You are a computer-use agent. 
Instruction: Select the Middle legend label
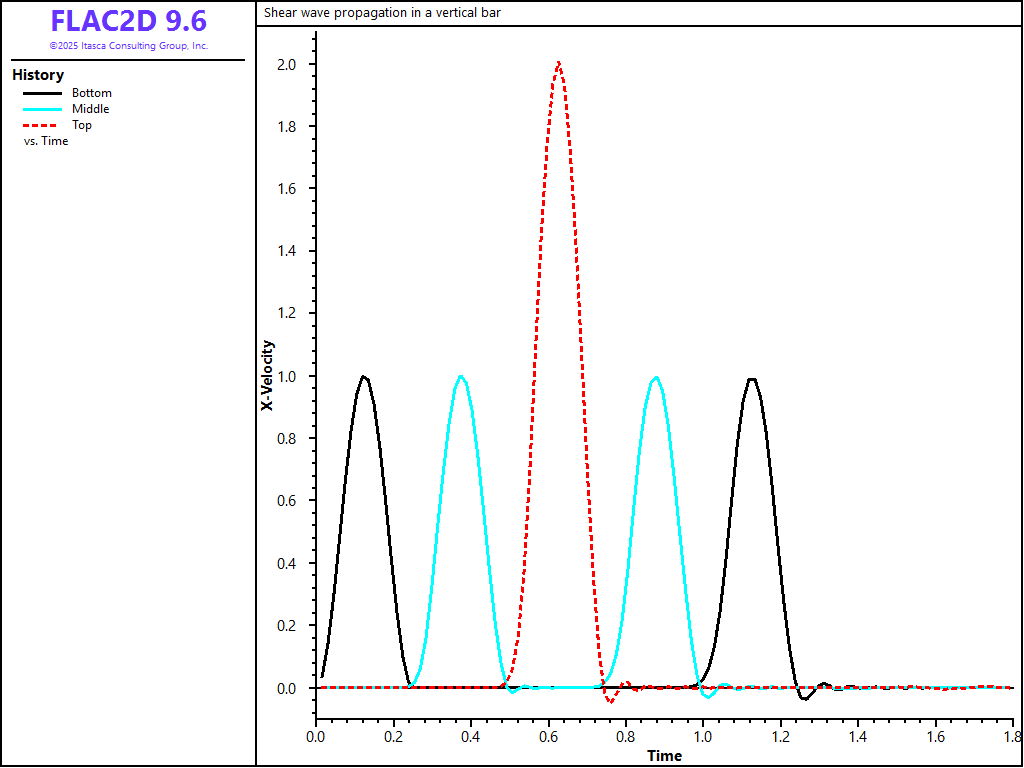tap(90, 109)
